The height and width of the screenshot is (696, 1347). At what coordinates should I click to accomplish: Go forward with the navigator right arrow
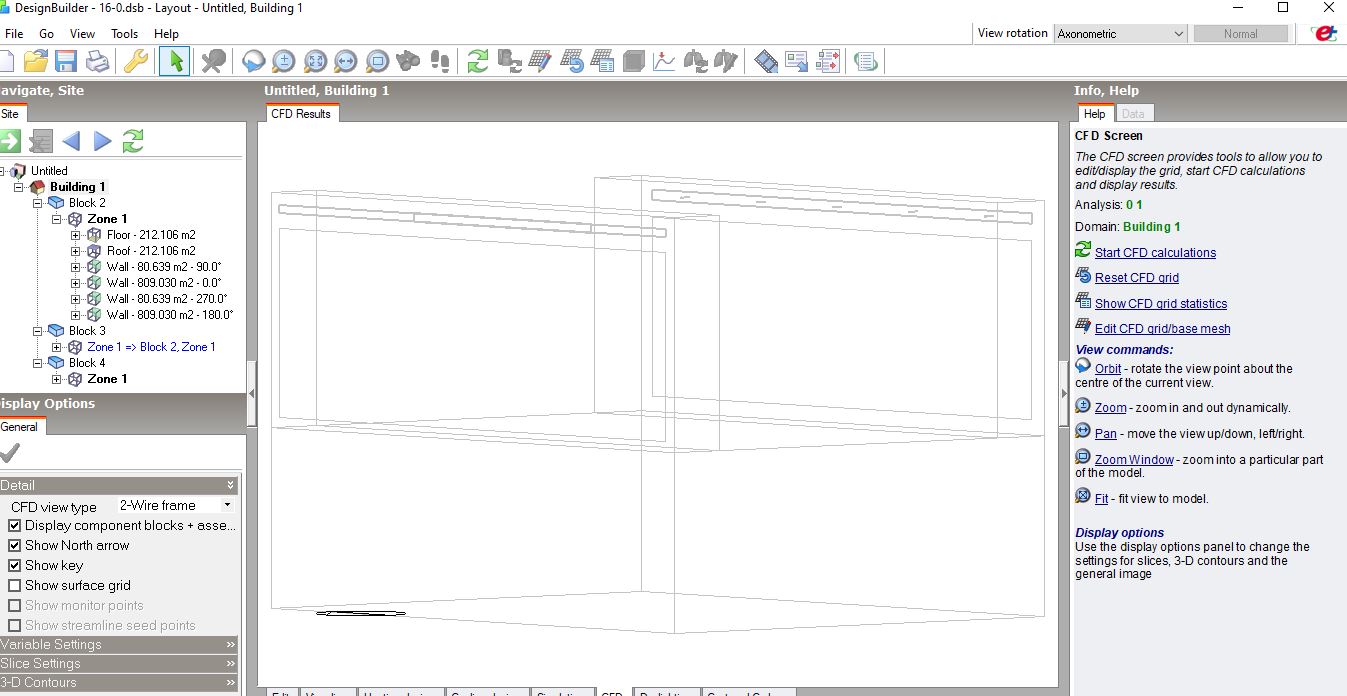coord(102,141)
